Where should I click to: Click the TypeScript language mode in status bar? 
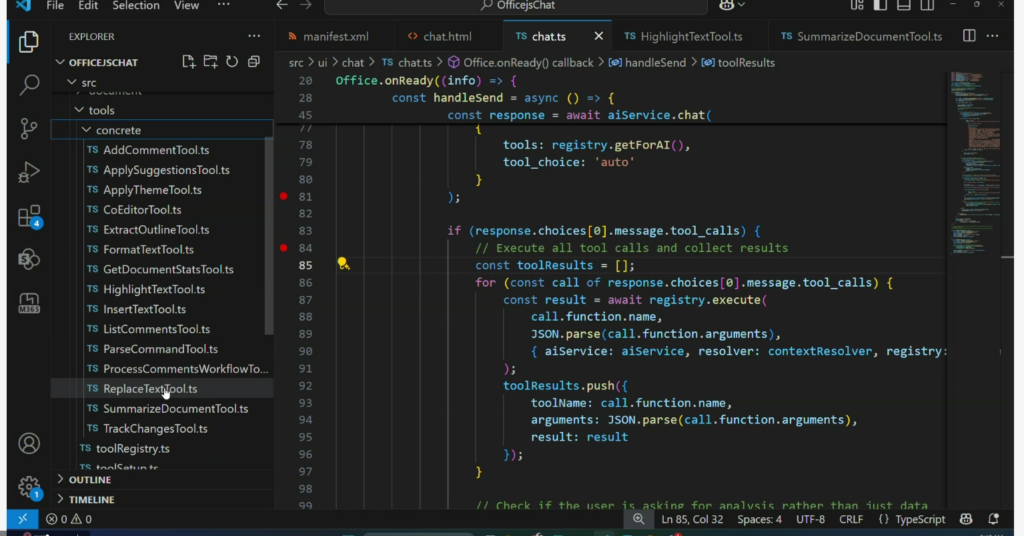(x=911, y=519)
